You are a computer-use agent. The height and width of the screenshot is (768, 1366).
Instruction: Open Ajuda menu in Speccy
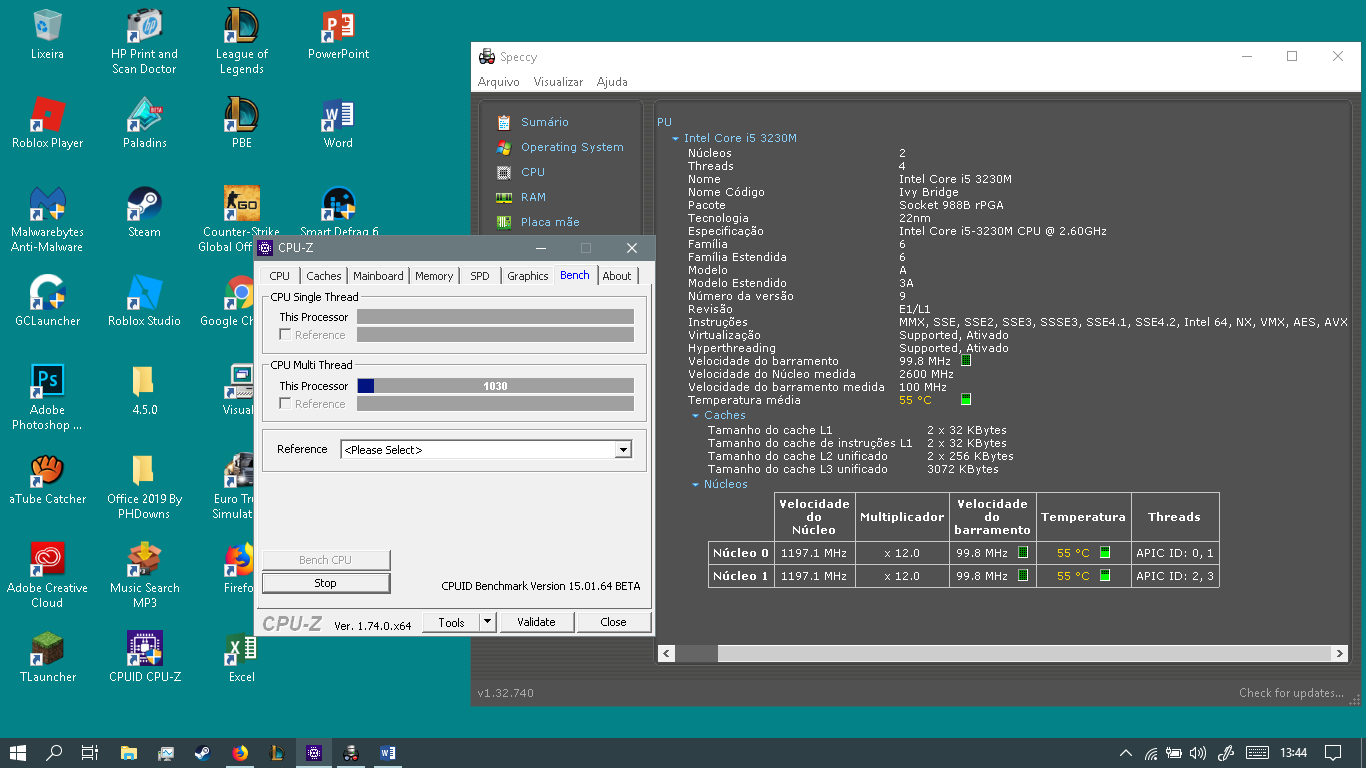(612, 82)
